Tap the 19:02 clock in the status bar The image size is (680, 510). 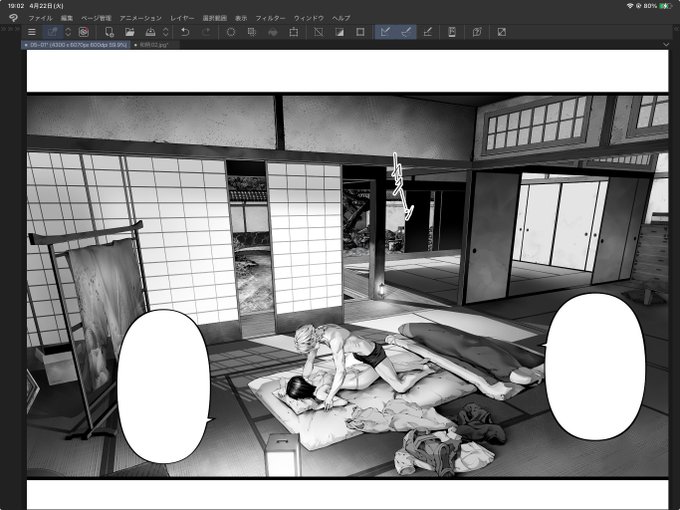tap(16, 6)
